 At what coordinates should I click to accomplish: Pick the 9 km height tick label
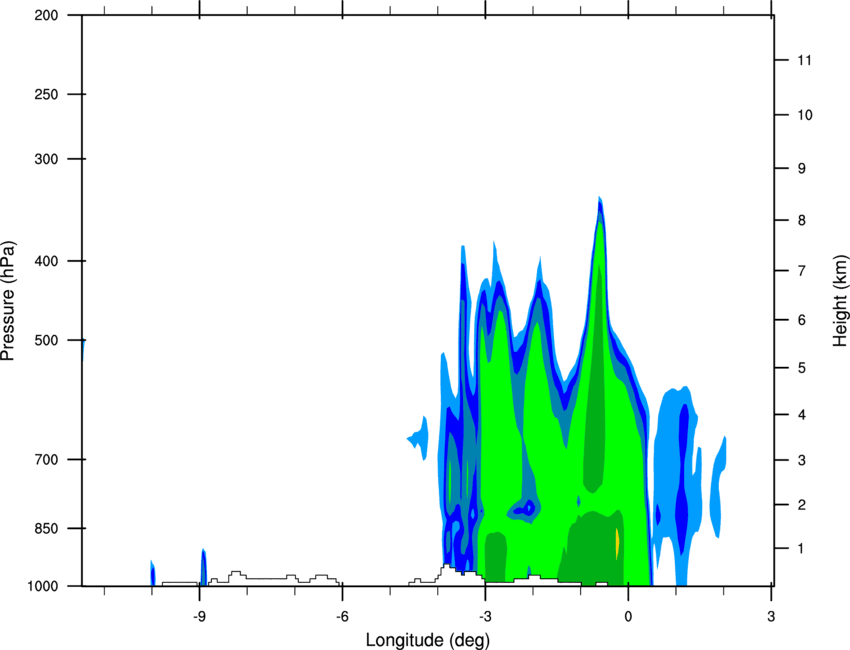pyautogui.click(x=802, y=168)
